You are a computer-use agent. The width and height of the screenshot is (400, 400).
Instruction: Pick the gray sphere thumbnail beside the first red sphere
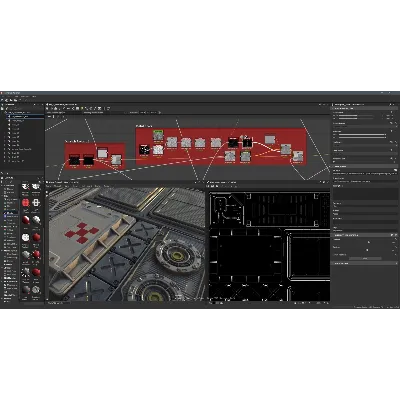pyautogui.click(x=36, y=220)
